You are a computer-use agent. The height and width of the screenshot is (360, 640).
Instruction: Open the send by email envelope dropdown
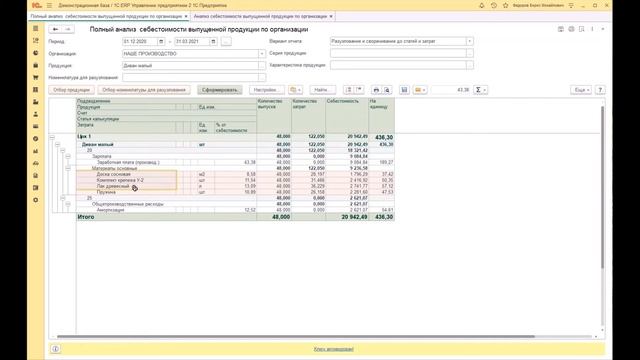point(420,90)
